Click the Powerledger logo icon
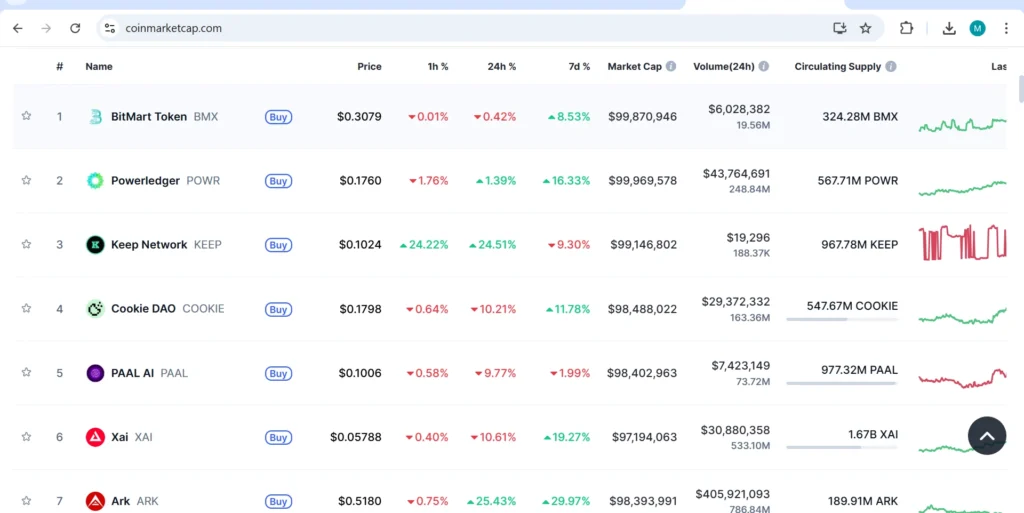 pyautogui.click(x=95, y=181)
